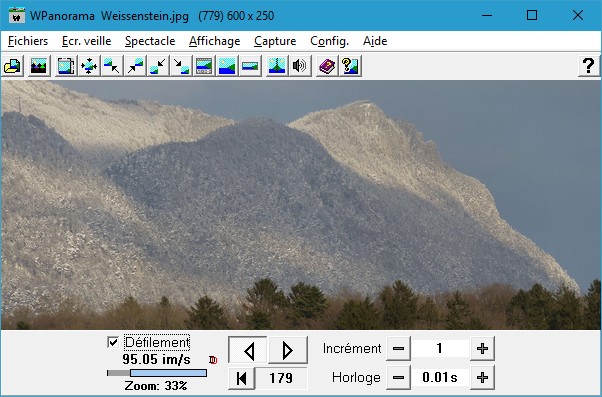The height and width of the screenshot is (397, 602).
Task: Decrease Incrément with the minus button
Action: pyautogui.click(x=398, y=349)
